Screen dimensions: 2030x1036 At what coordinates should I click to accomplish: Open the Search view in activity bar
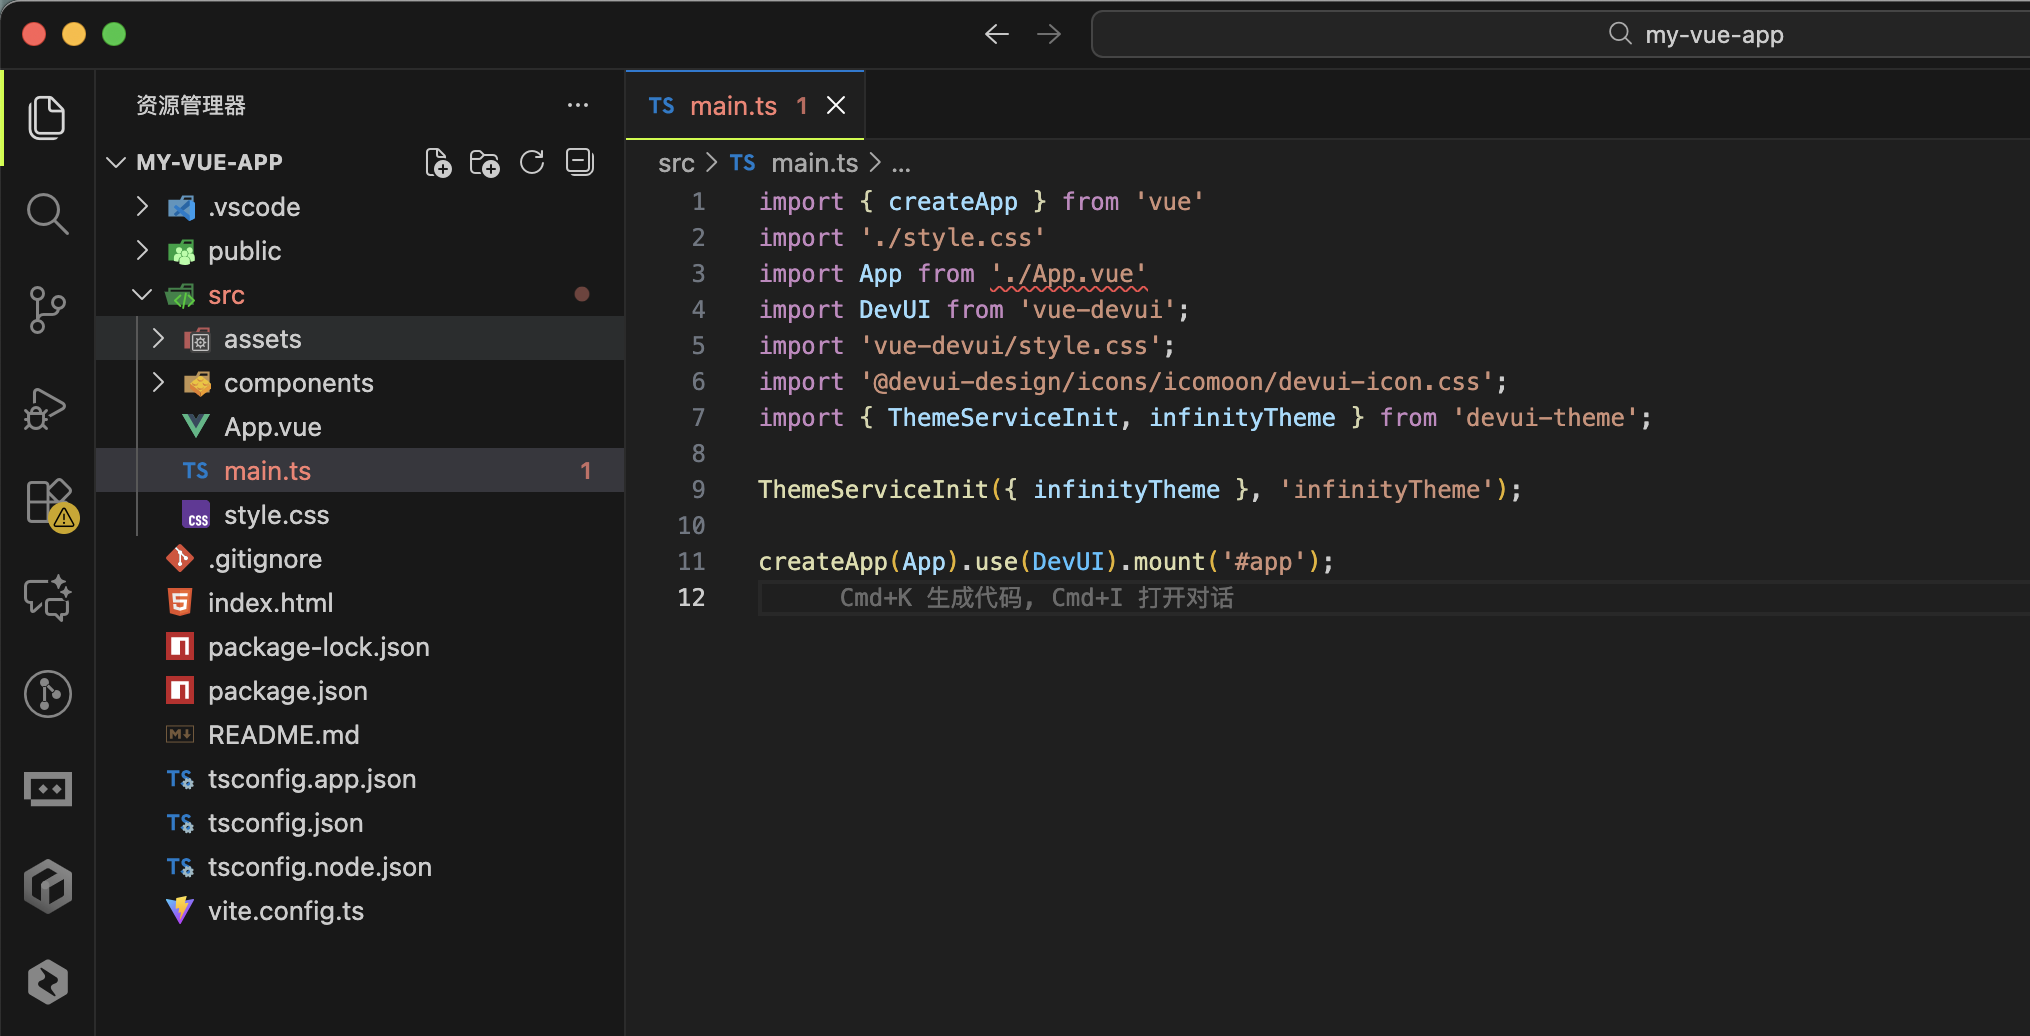(47, 214)
